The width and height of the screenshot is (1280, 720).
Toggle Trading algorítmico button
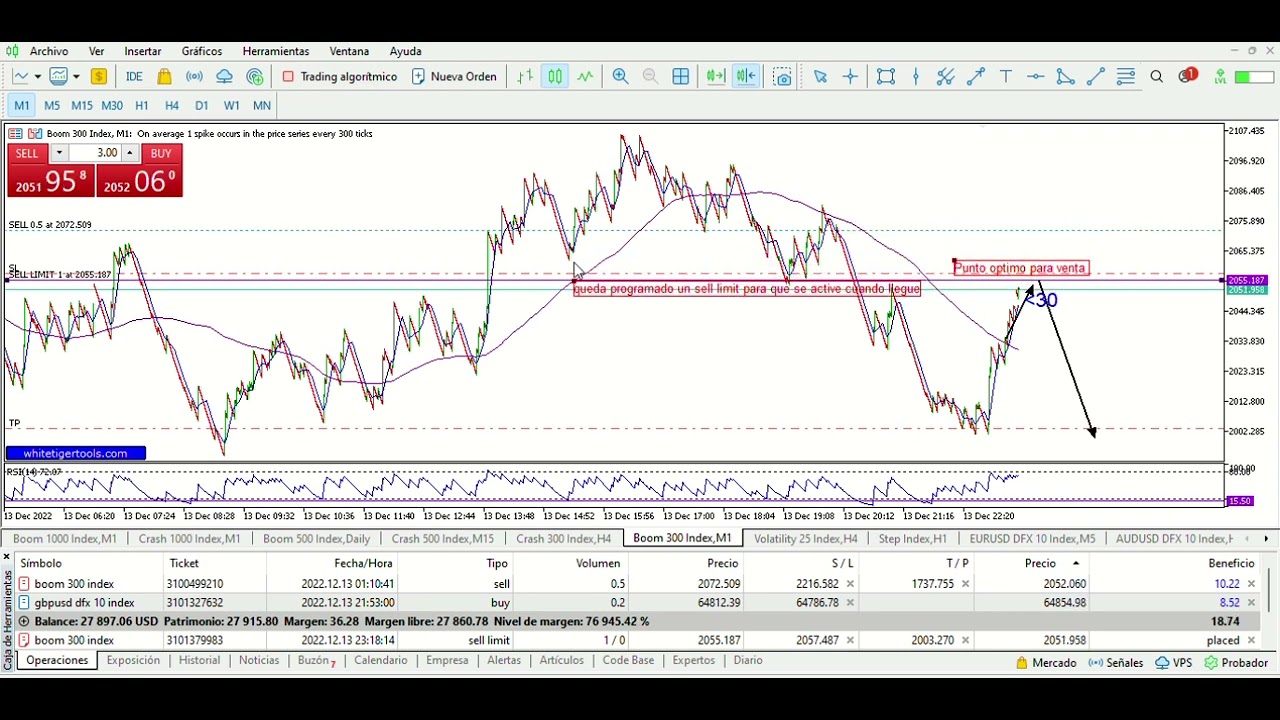[x=340, y=77]
